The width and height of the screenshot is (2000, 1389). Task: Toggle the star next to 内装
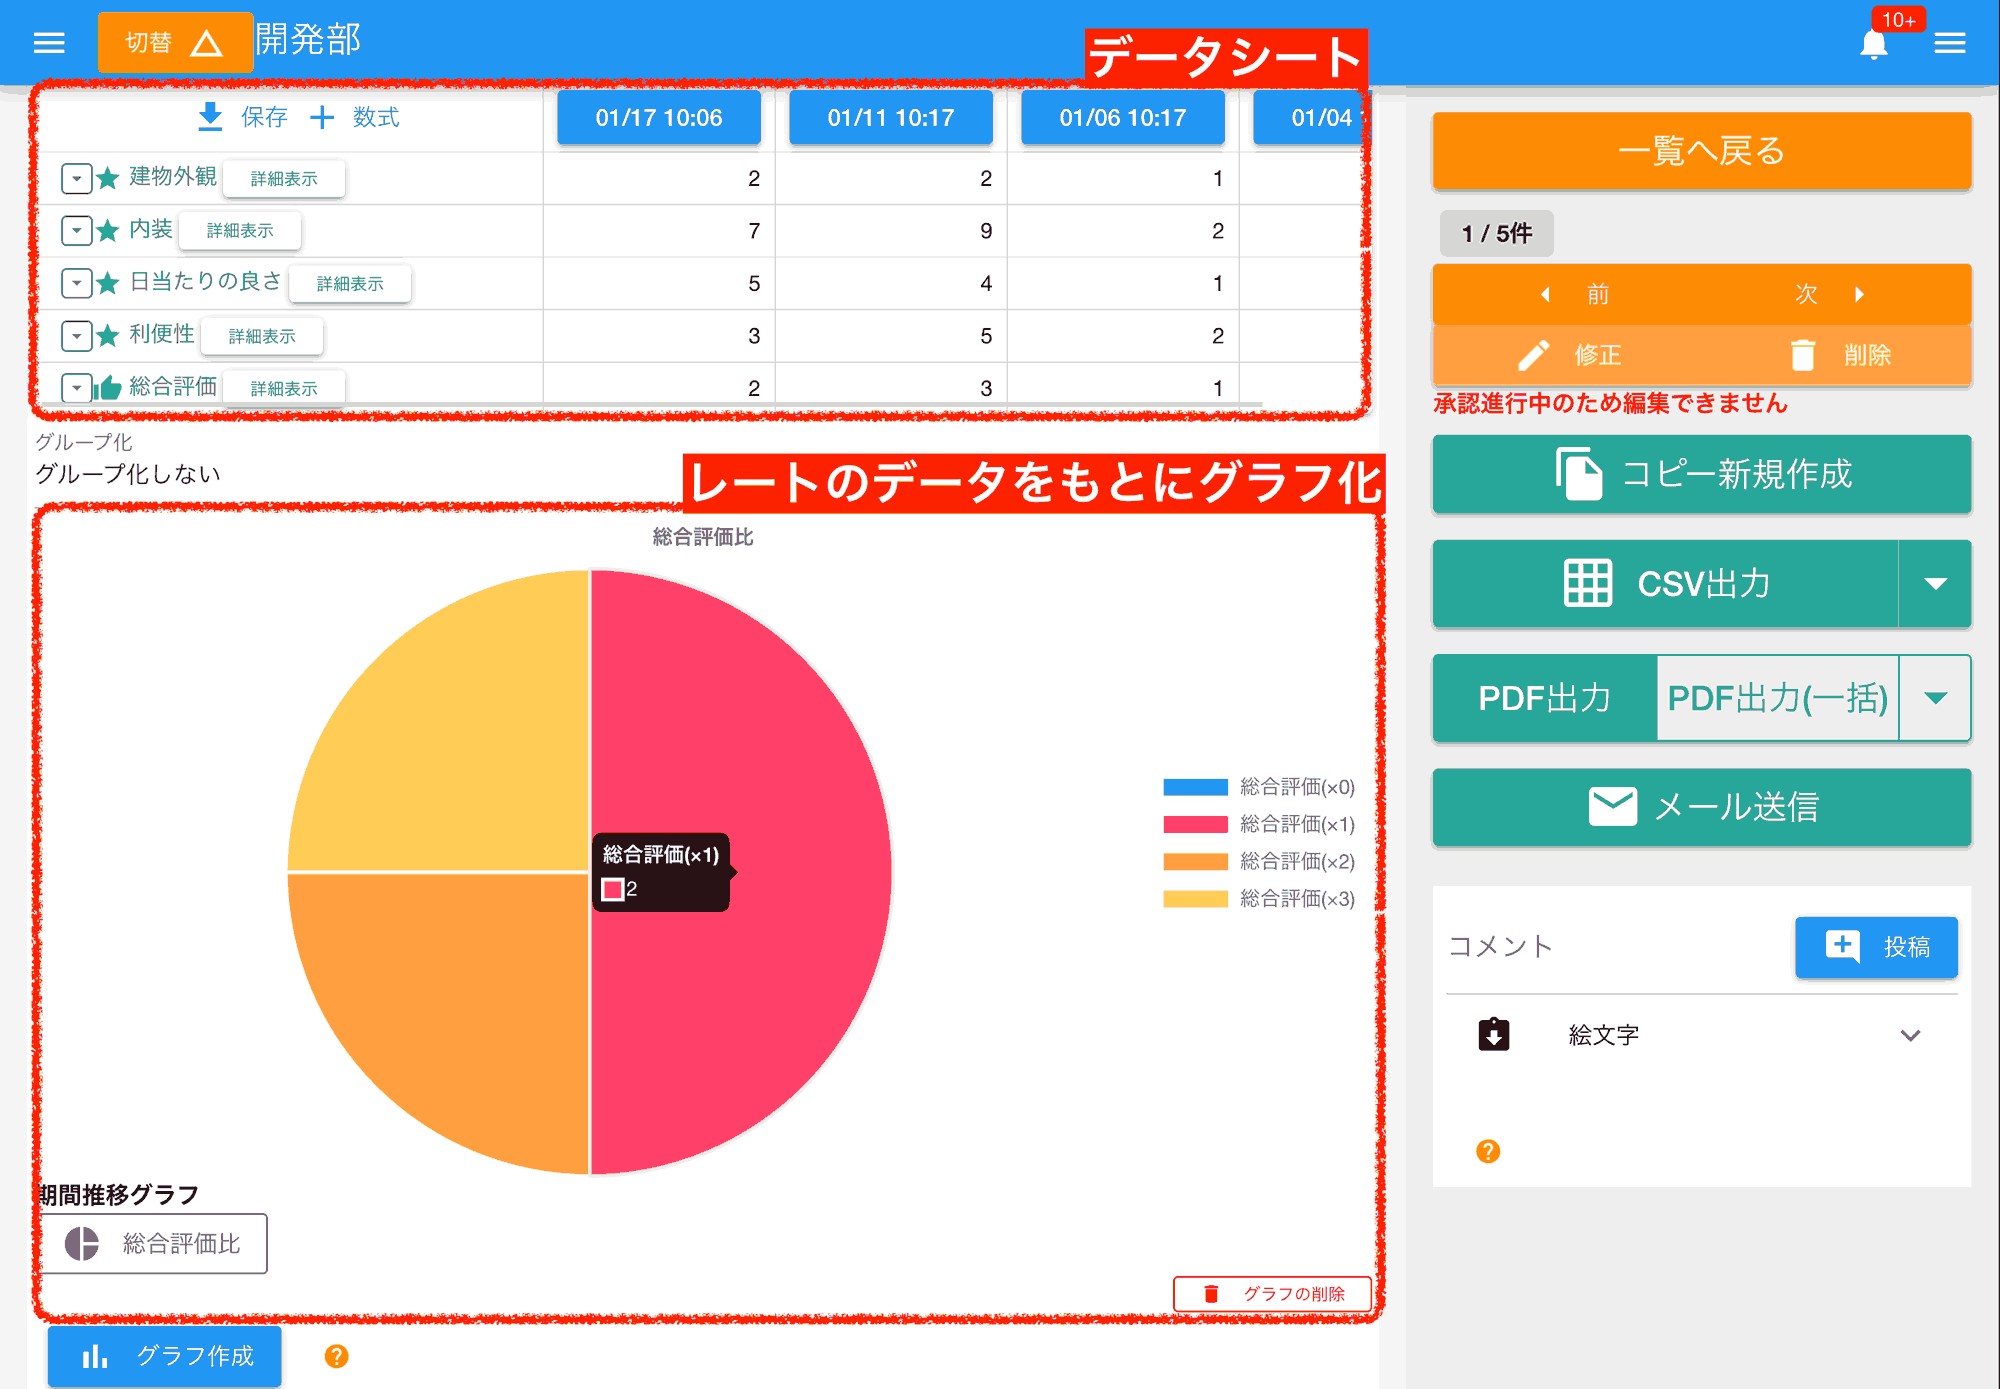pos(107,230)
